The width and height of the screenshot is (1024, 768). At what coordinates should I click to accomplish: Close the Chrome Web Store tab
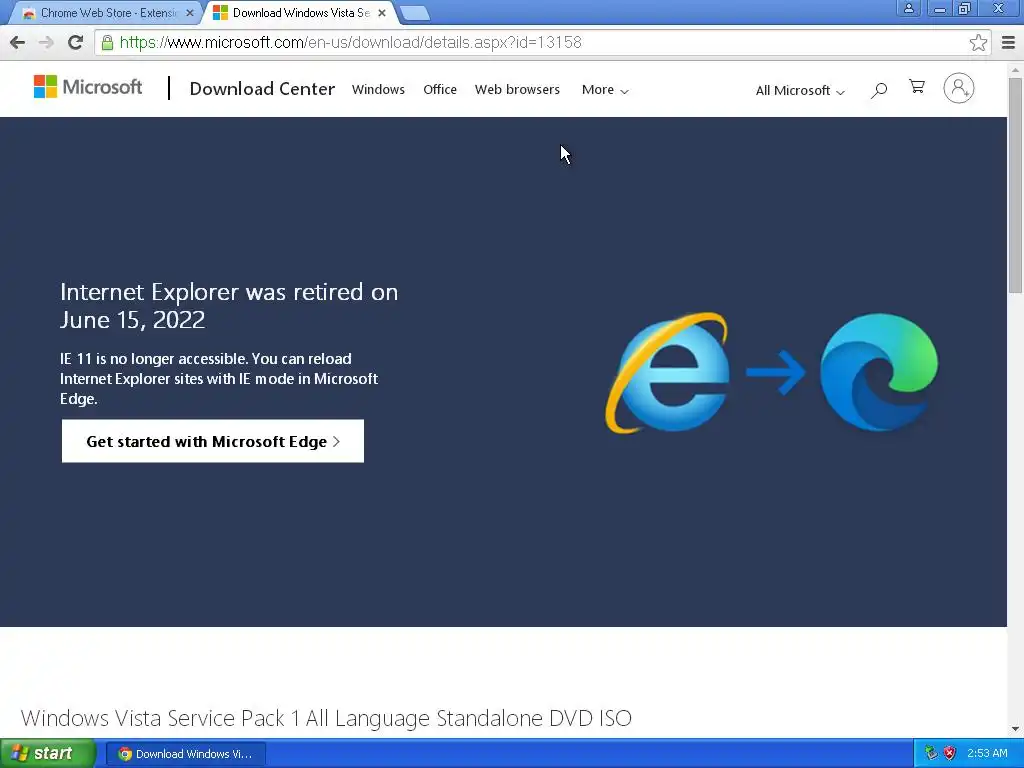(x=189, y=12)
